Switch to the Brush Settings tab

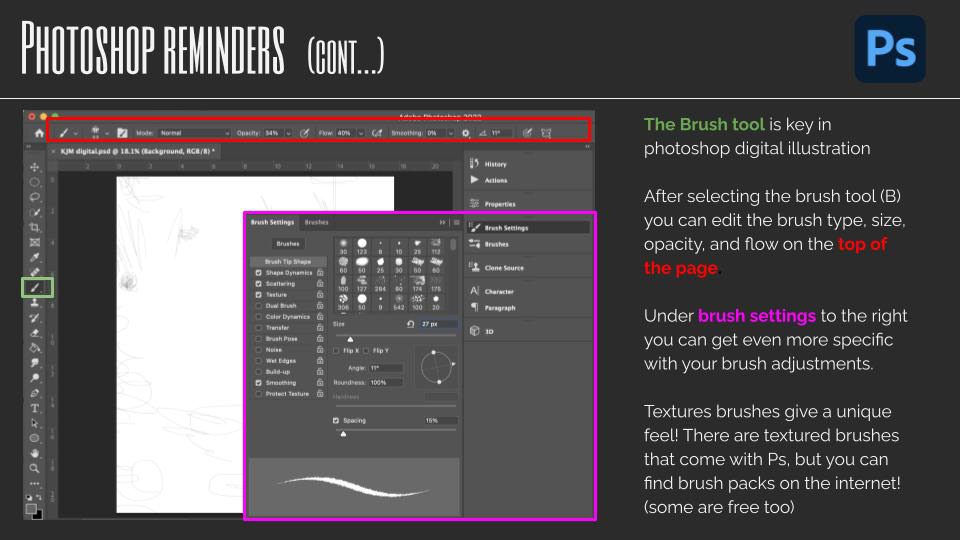click(x=272, y=222)
